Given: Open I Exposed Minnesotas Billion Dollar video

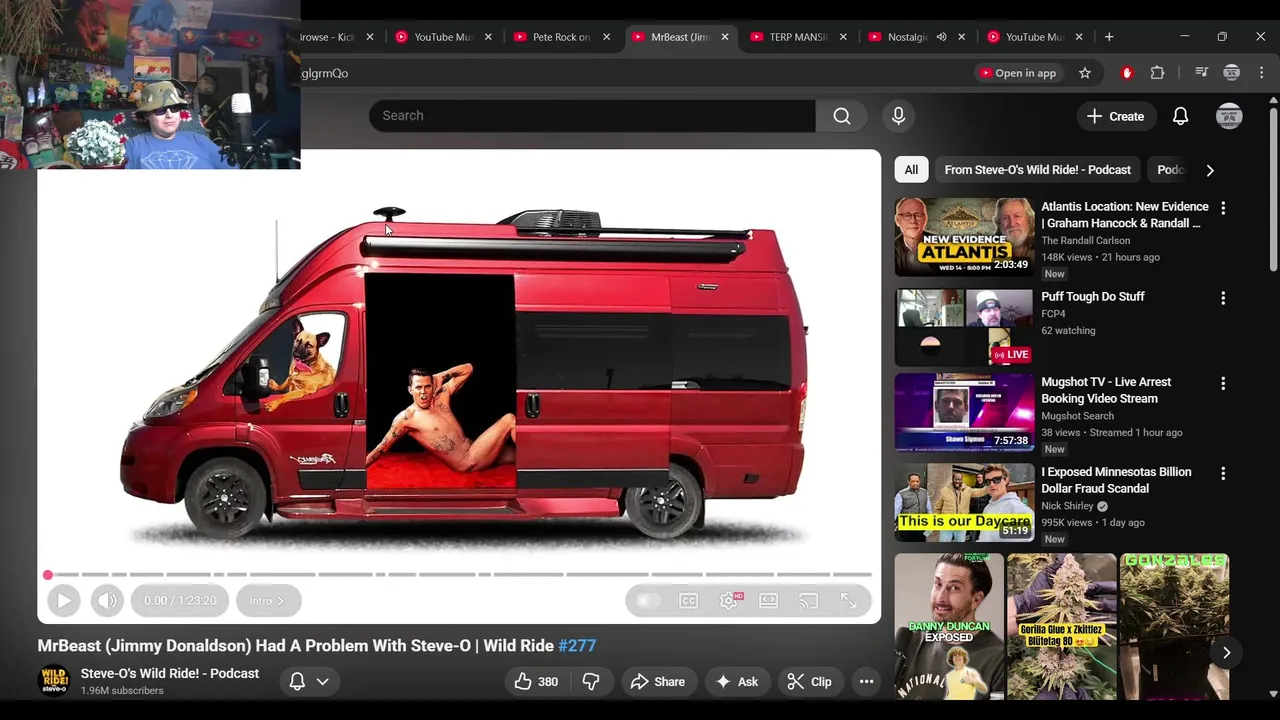Looking at the screenshot, I should point(1116,480).
